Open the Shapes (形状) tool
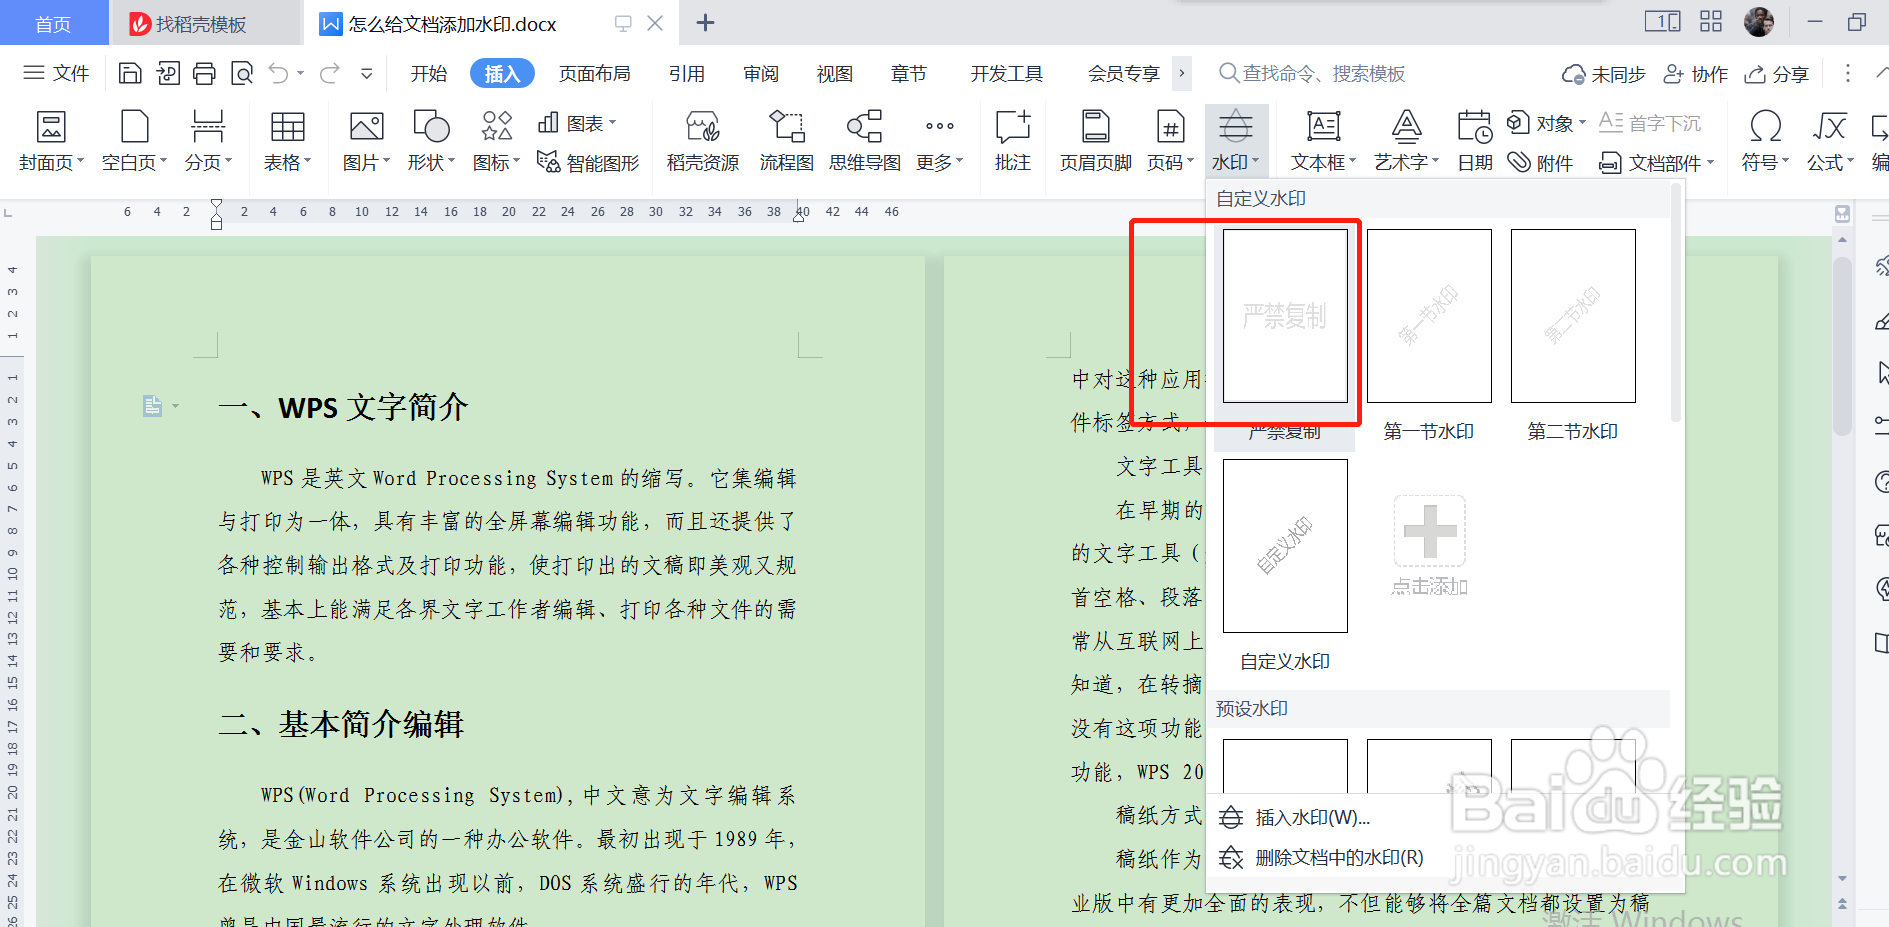The height and width of the screenshot is (927, 1889). [431, 141]
